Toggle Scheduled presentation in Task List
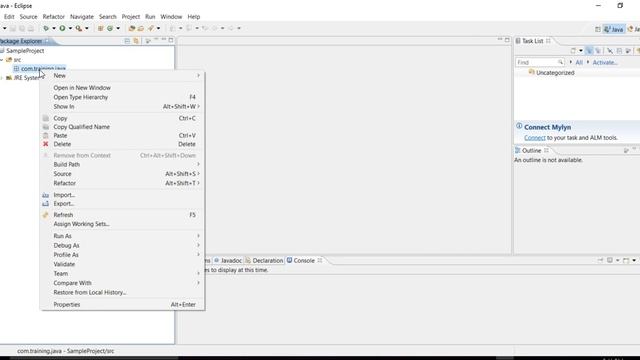The height and width of the screenshot is (360, 640). [598, 51]
